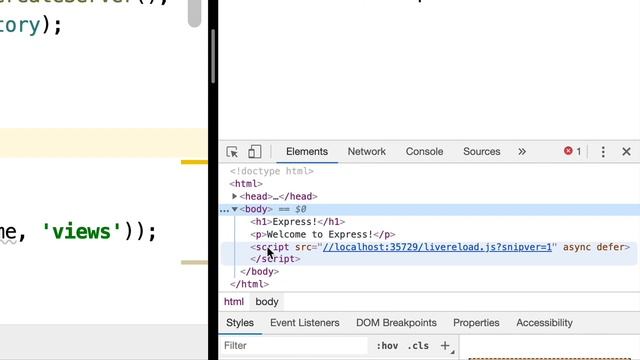This screenshot has height=360, width=640.
Task: Select the closing body tag
Action: (260, 271)
